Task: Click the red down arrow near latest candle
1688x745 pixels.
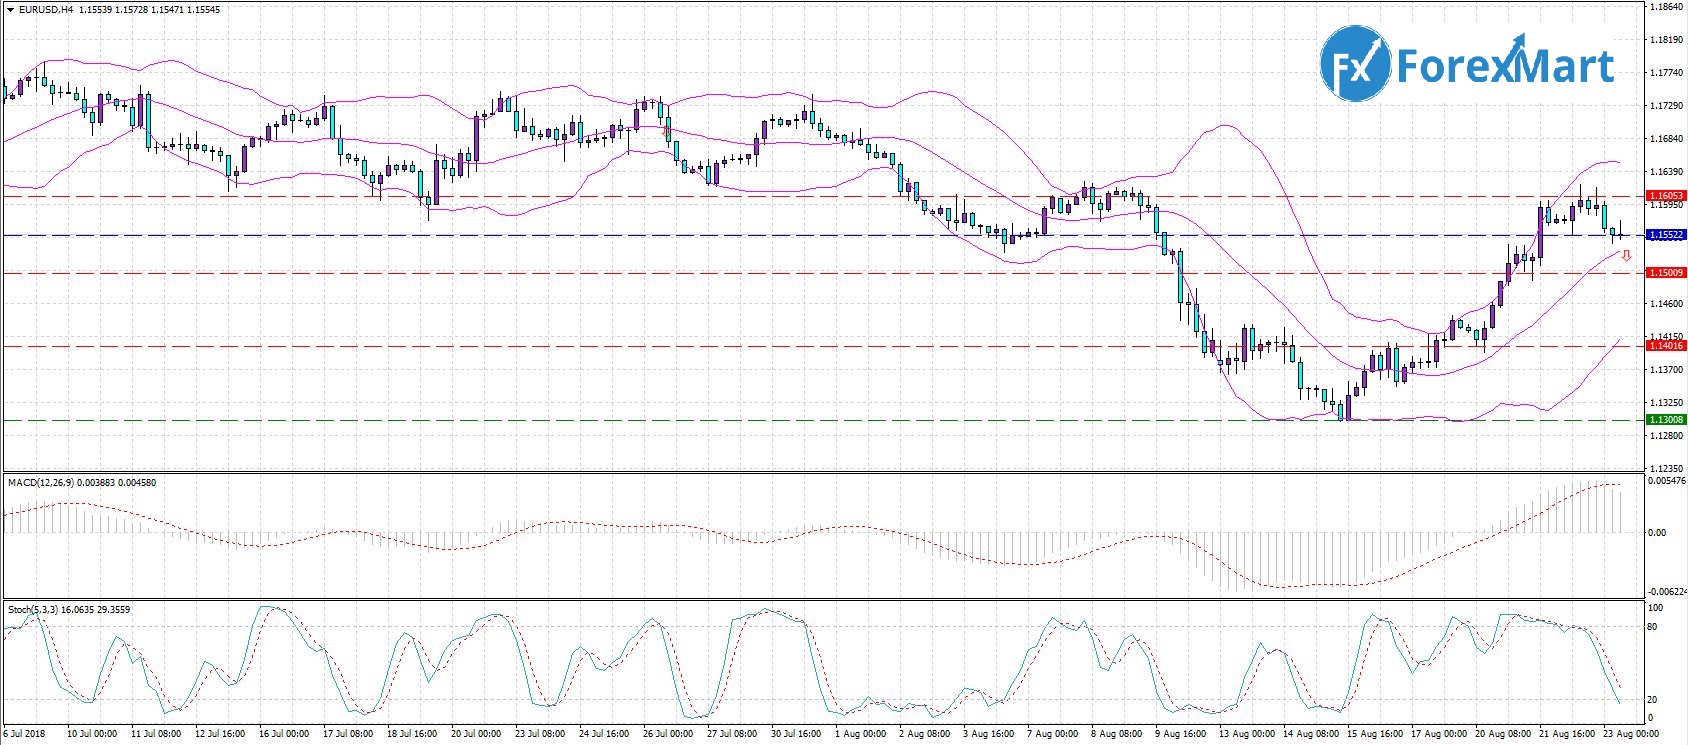Action: point(1626,256)
